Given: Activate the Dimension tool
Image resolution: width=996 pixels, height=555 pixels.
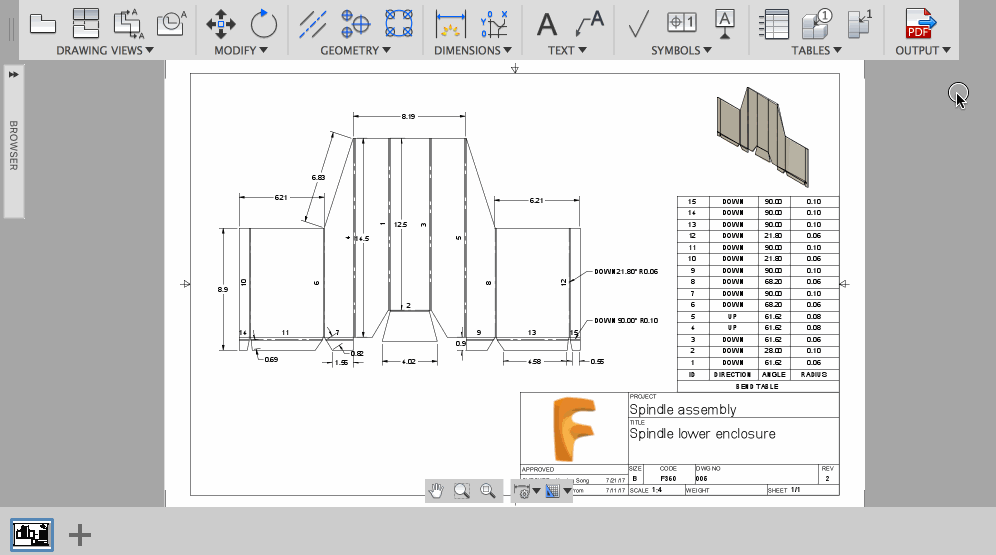Looking at the screenshot, I should pos(452,22).
